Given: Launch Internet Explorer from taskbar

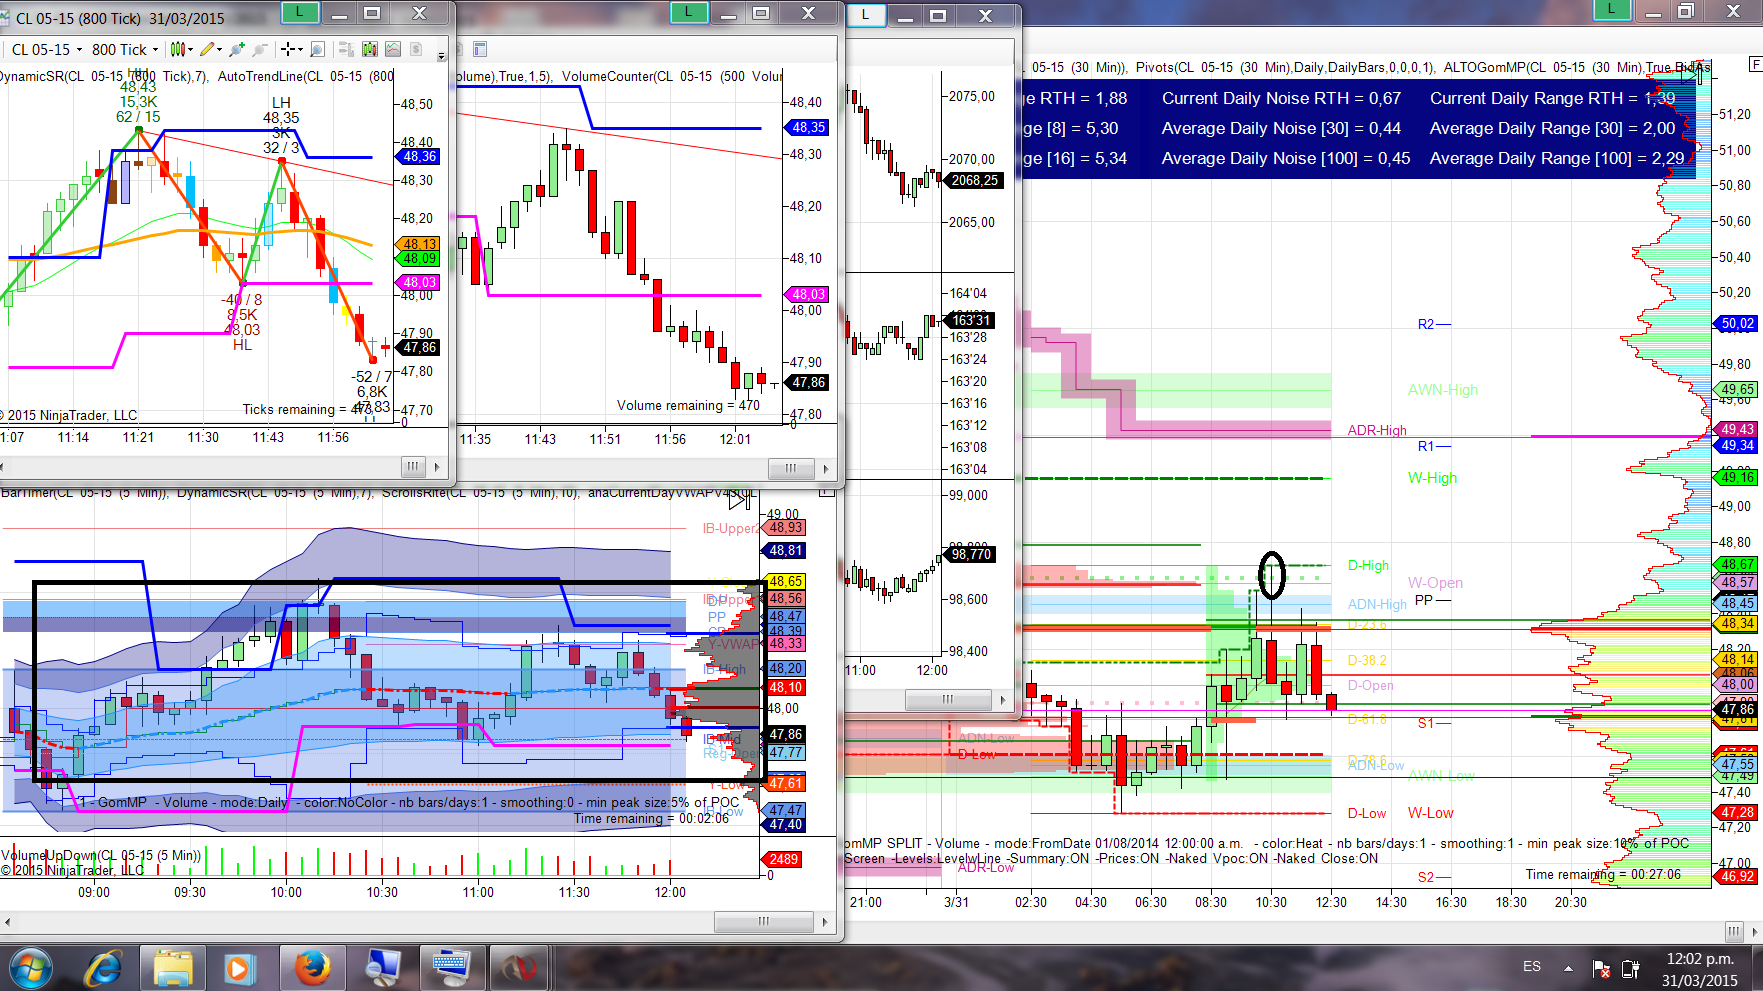Looking at the screenshot, I should [x=103, y=968].
